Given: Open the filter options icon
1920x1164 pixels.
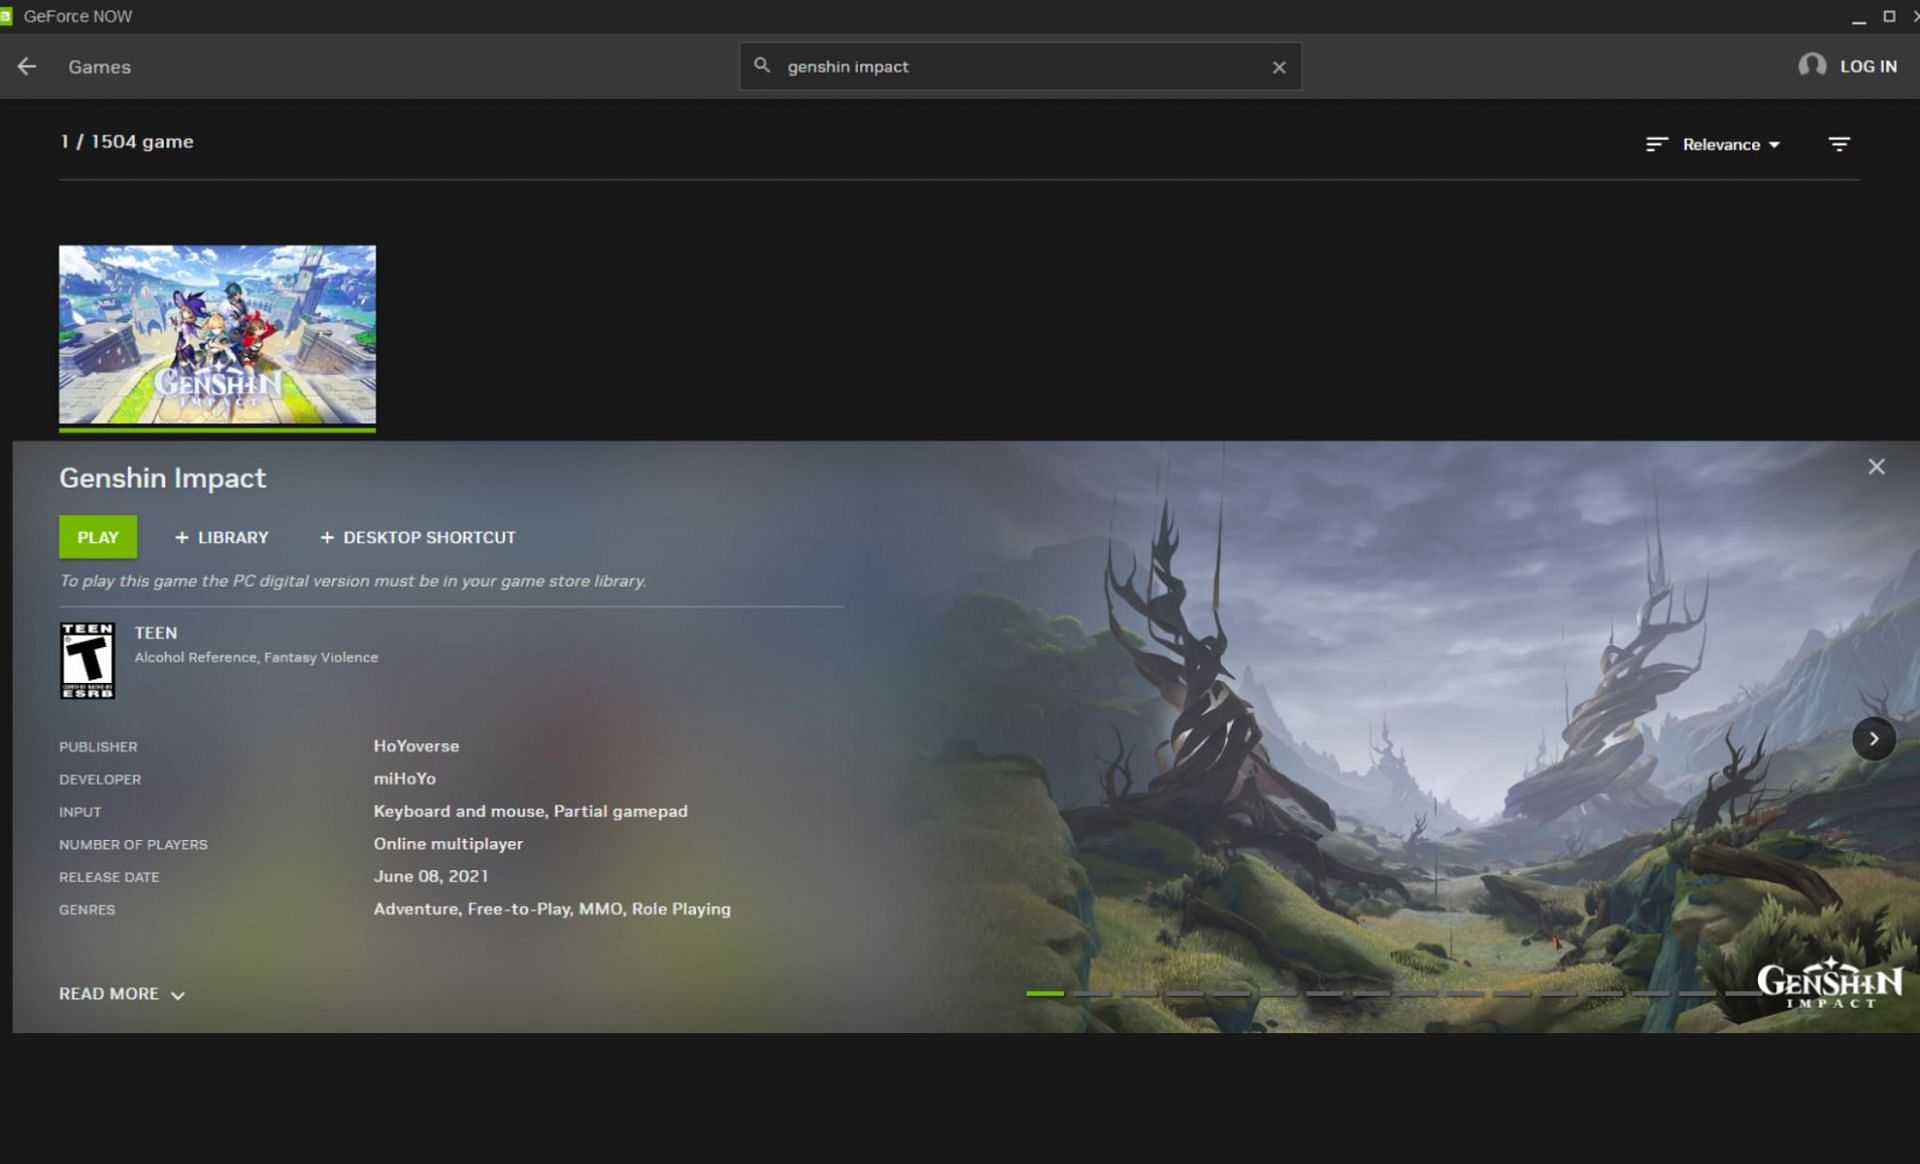Looking at the screenshot, I should tap(1839, 144).
